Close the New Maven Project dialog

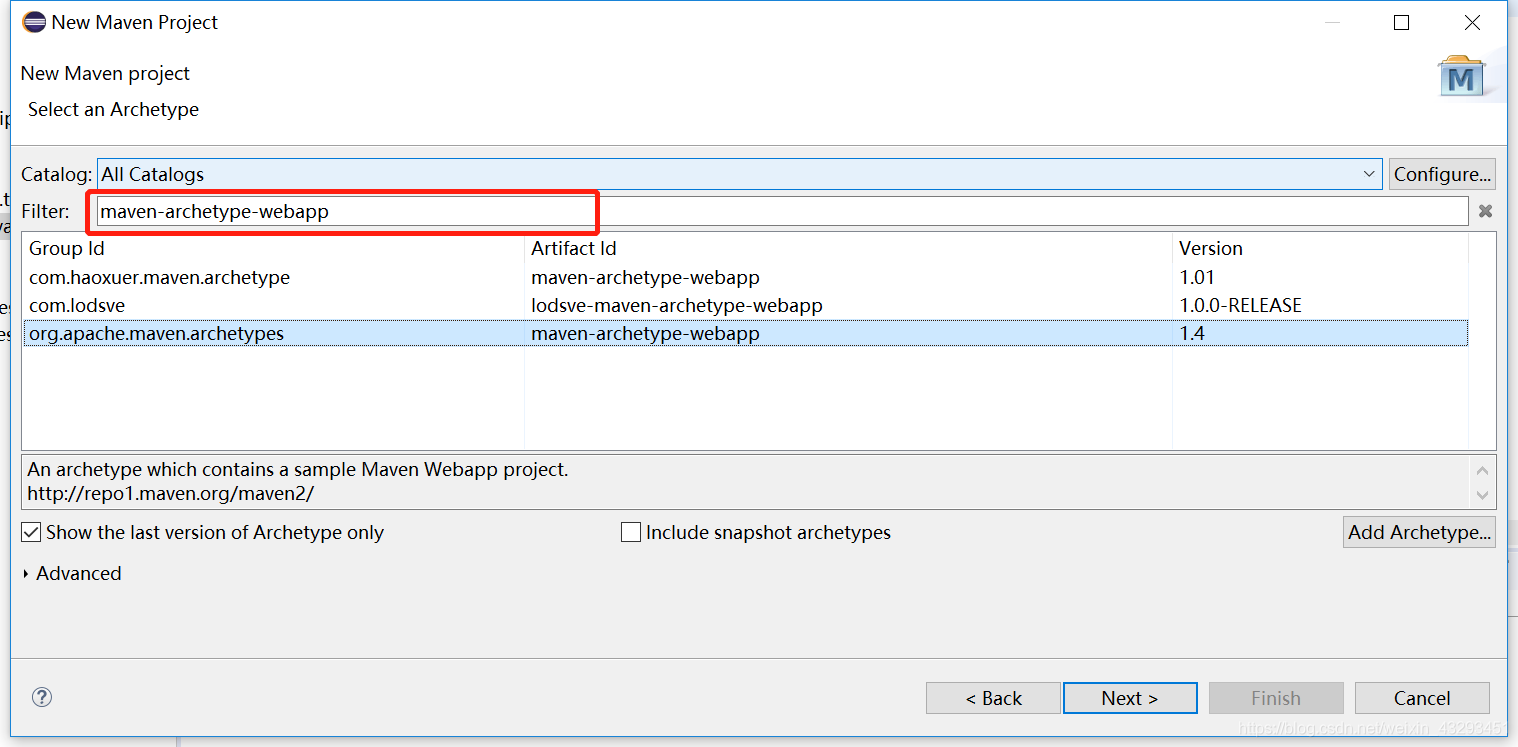pyautogui.click(x=1472, y=22)
